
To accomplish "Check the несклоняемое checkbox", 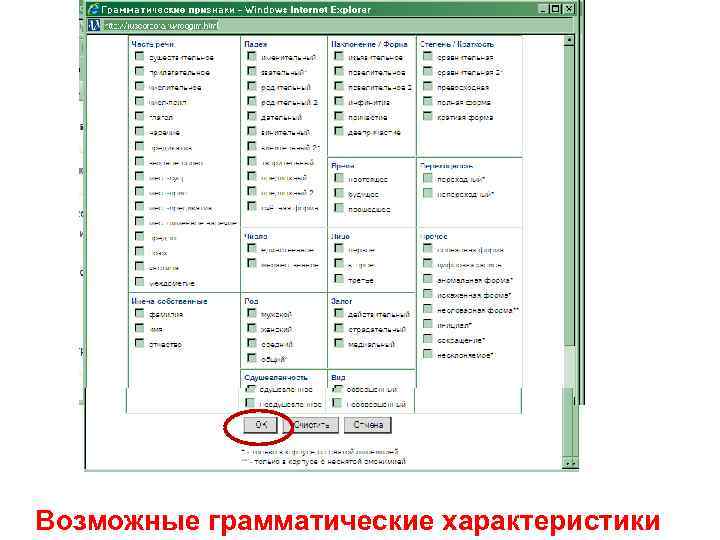I will click(428, 354).
